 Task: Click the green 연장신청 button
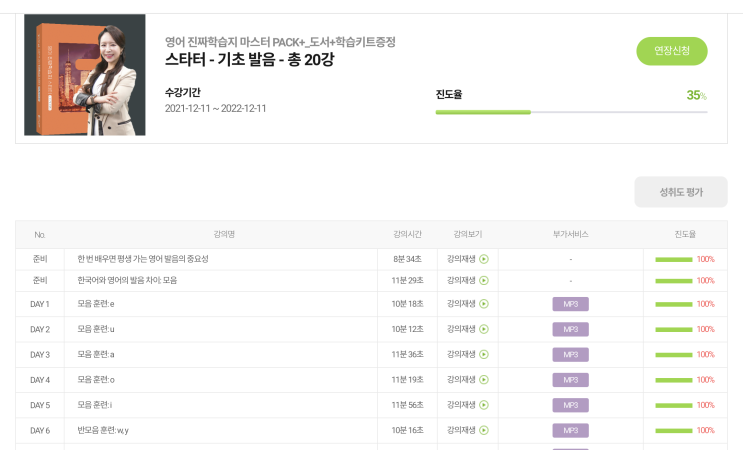(671, 51)
